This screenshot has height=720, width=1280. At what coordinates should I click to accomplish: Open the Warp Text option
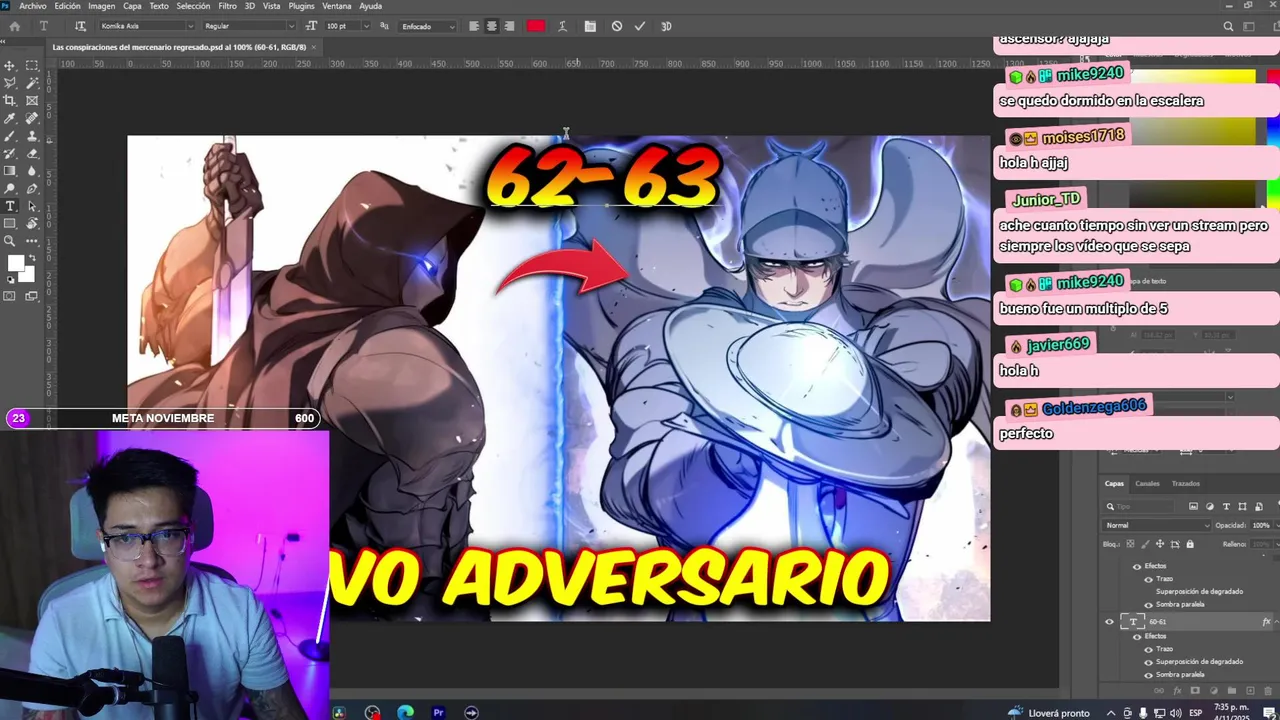coord(565,26)
